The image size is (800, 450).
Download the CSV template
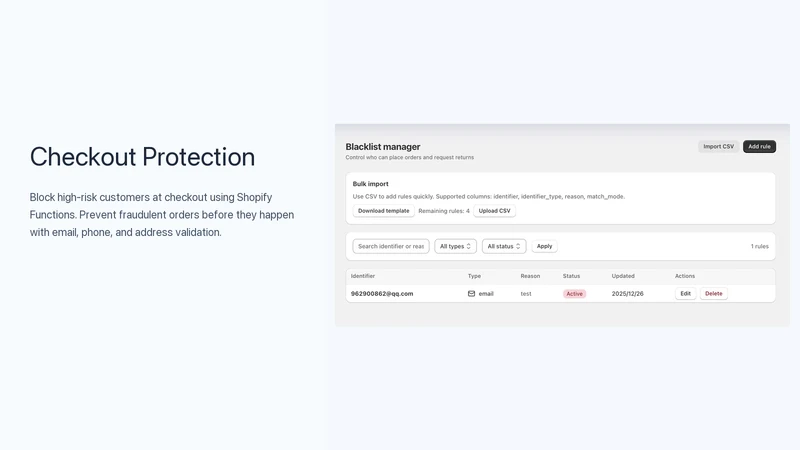384,211
